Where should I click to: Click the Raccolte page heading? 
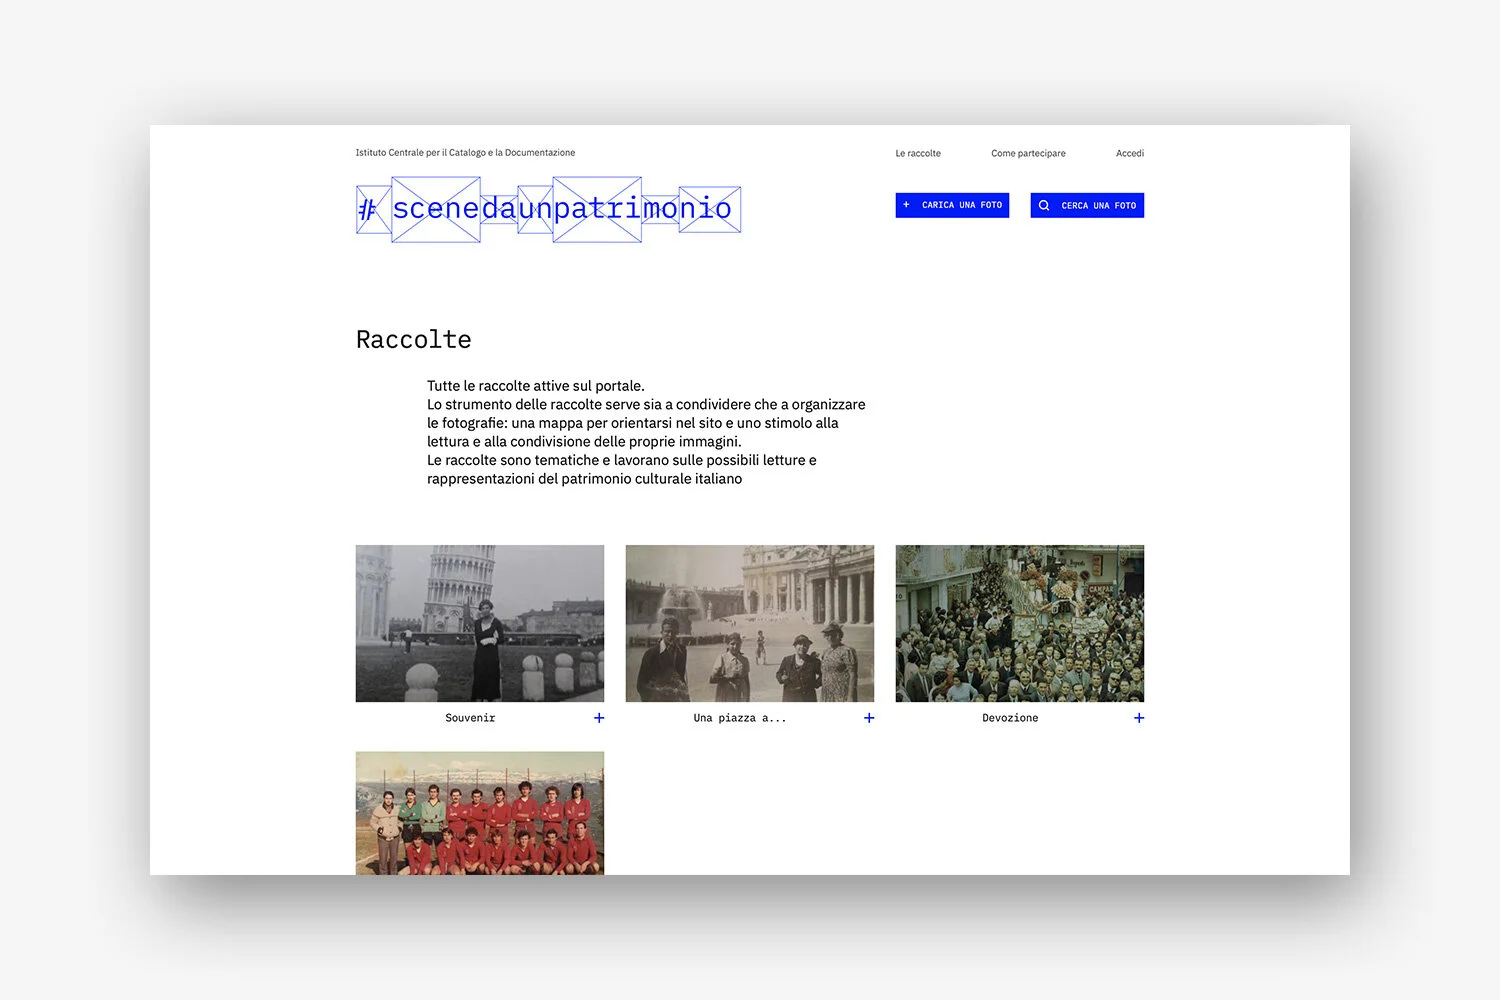(x=413, y=340)
